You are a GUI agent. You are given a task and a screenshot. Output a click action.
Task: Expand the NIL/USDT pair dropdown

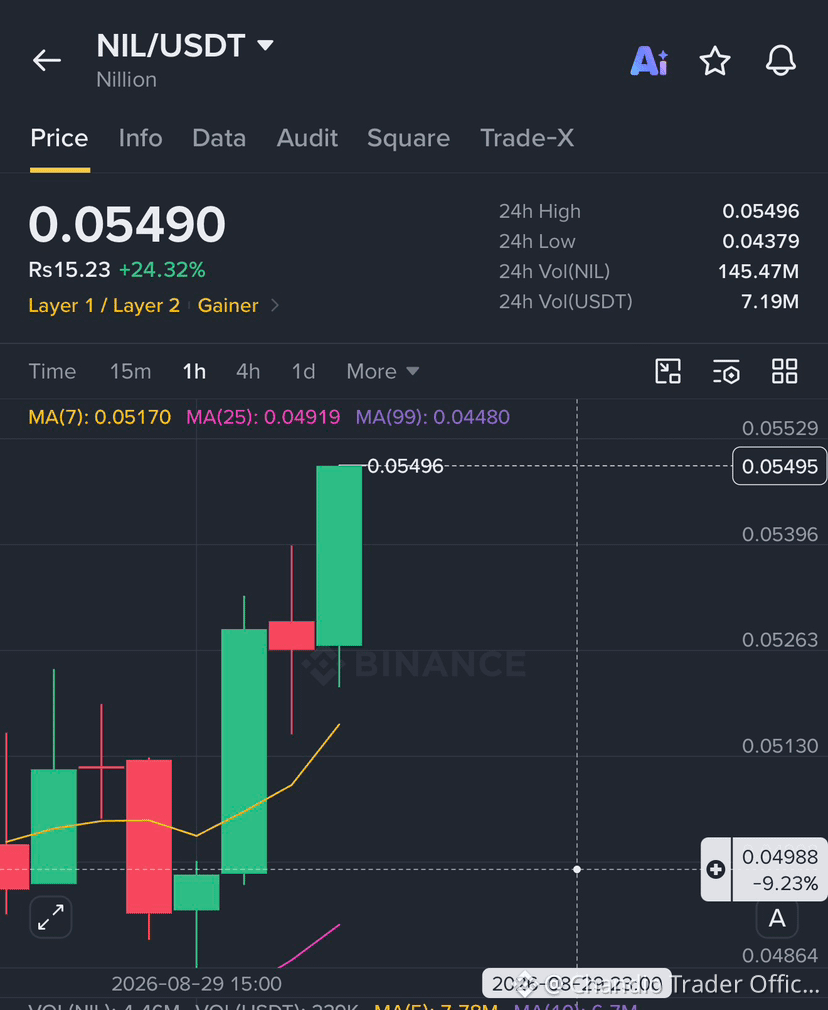point(265,45)
